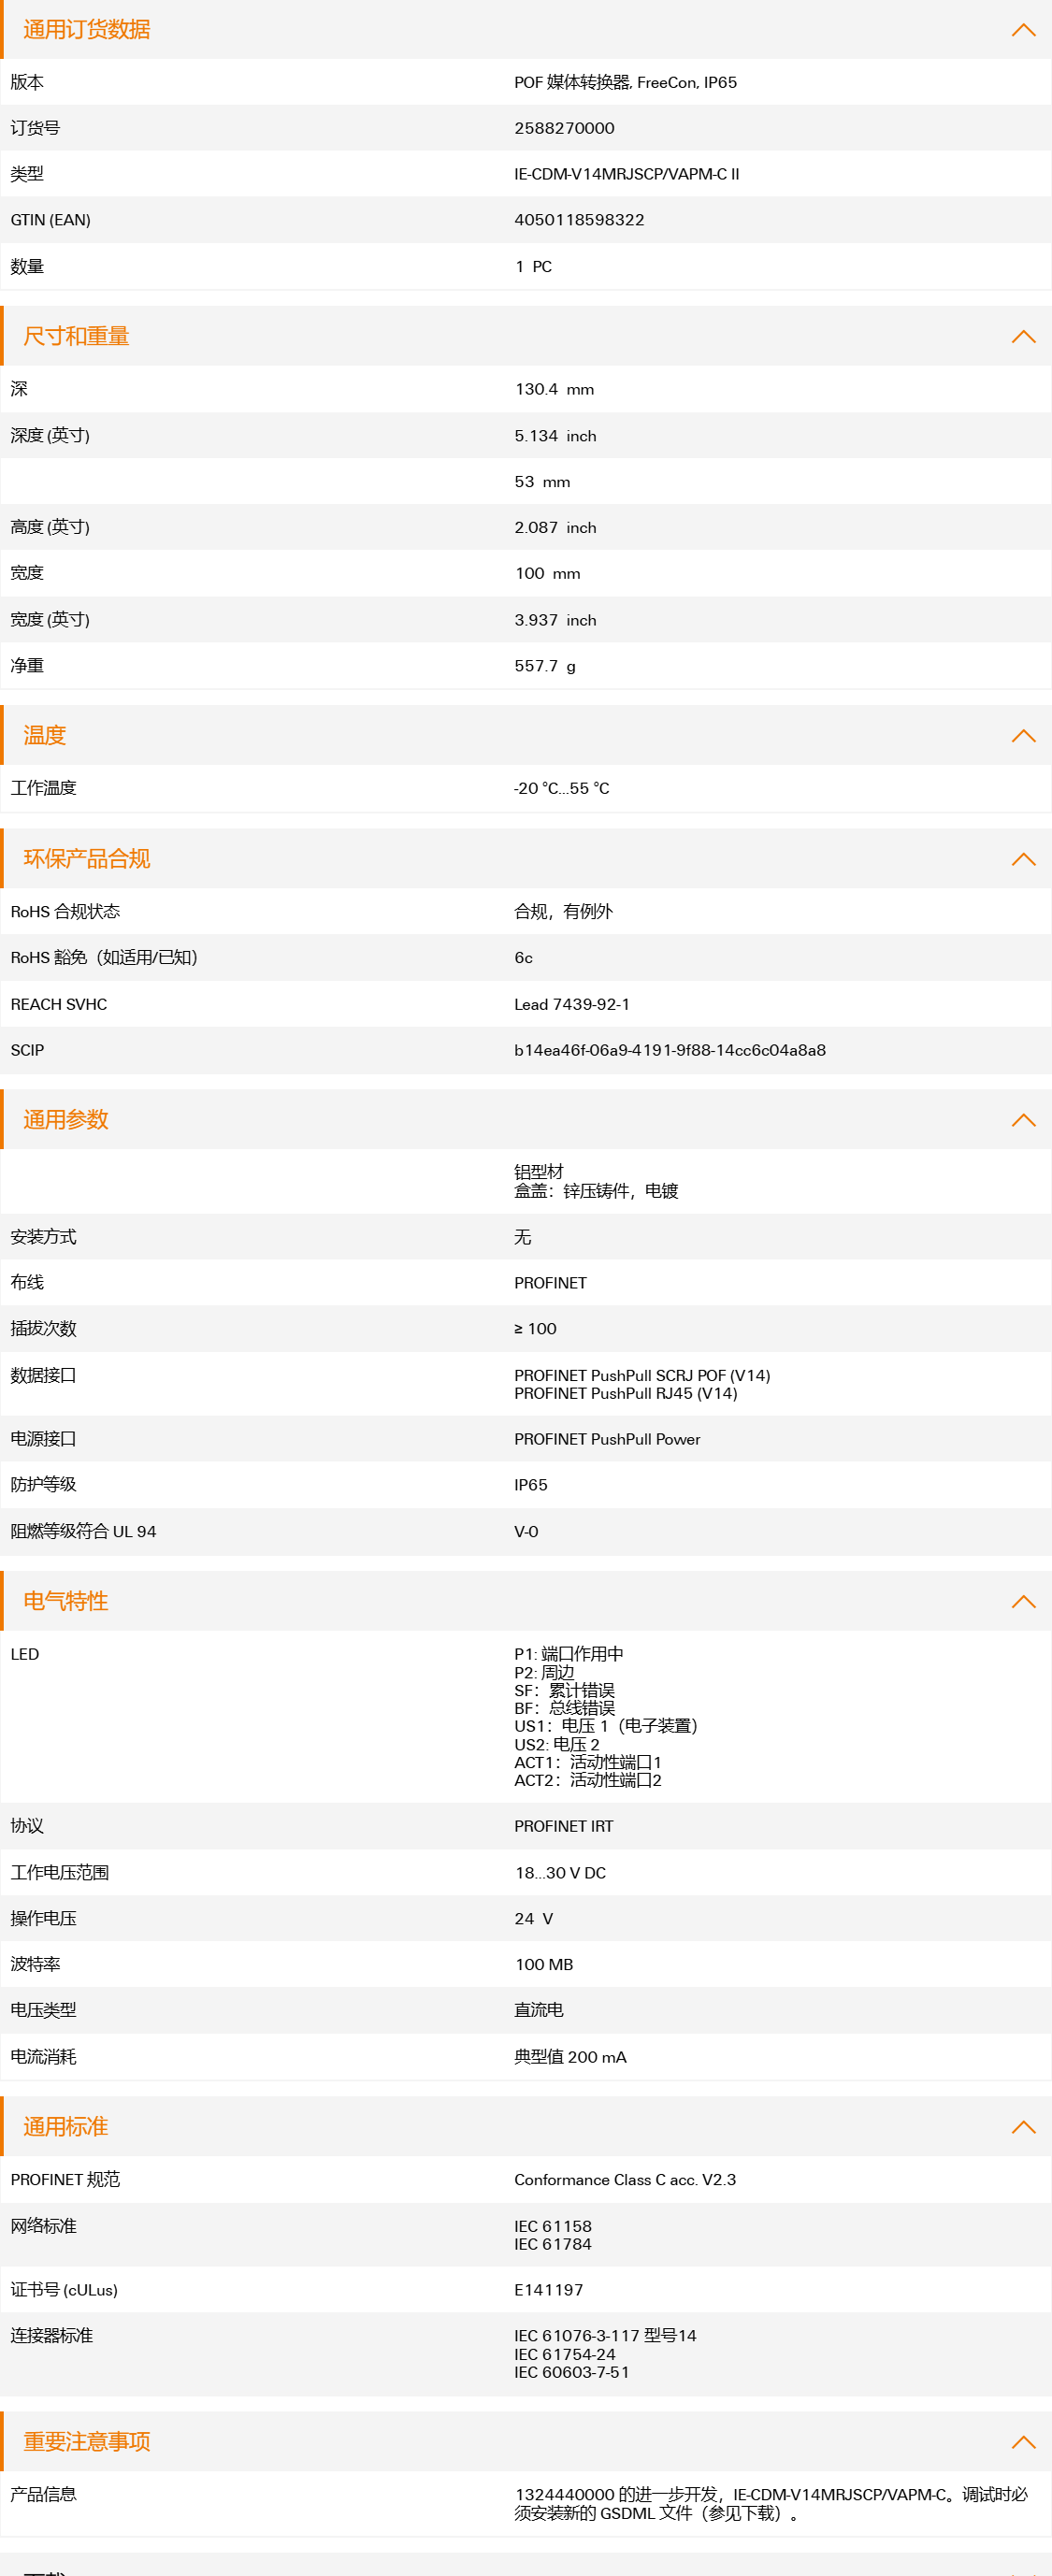This screenshot has width=1052, height=2576.
Task: Click the 重要注意事项 section heading
Action: pos(87,2441)
